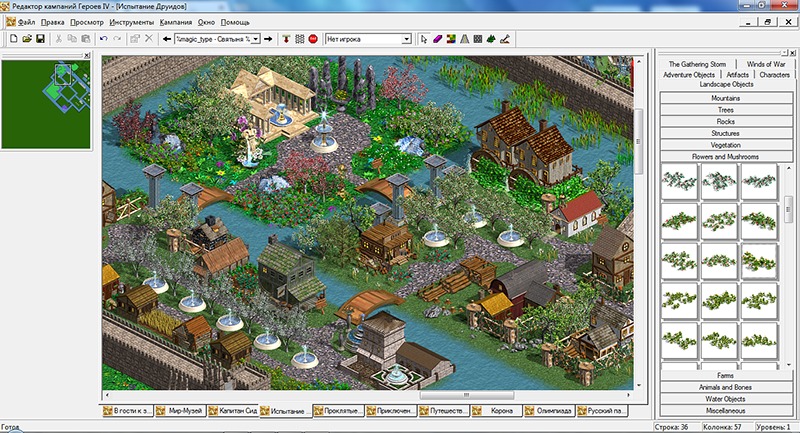
Task: Click the Cut scissors icon
Action: click(x=59, y=39)
